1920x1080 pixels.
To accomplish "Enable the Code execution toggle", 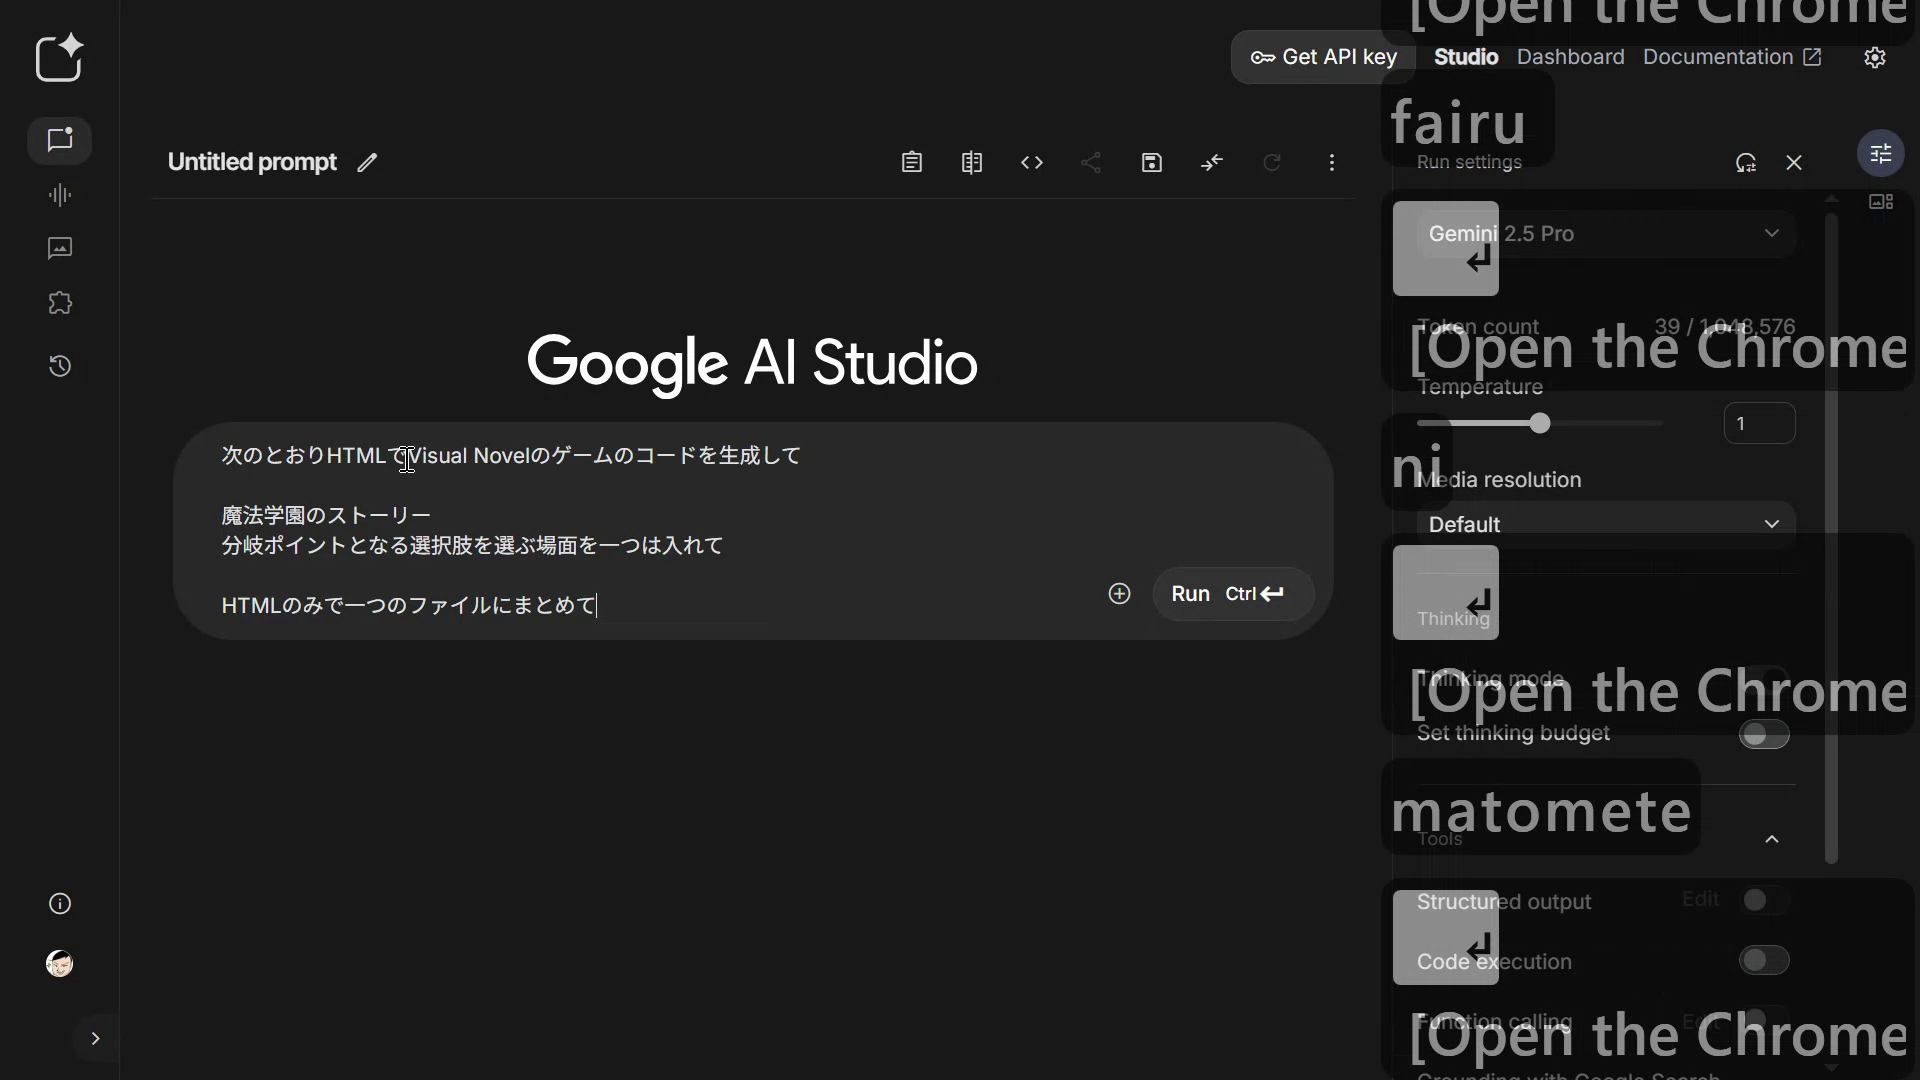I will (1763, 961).
